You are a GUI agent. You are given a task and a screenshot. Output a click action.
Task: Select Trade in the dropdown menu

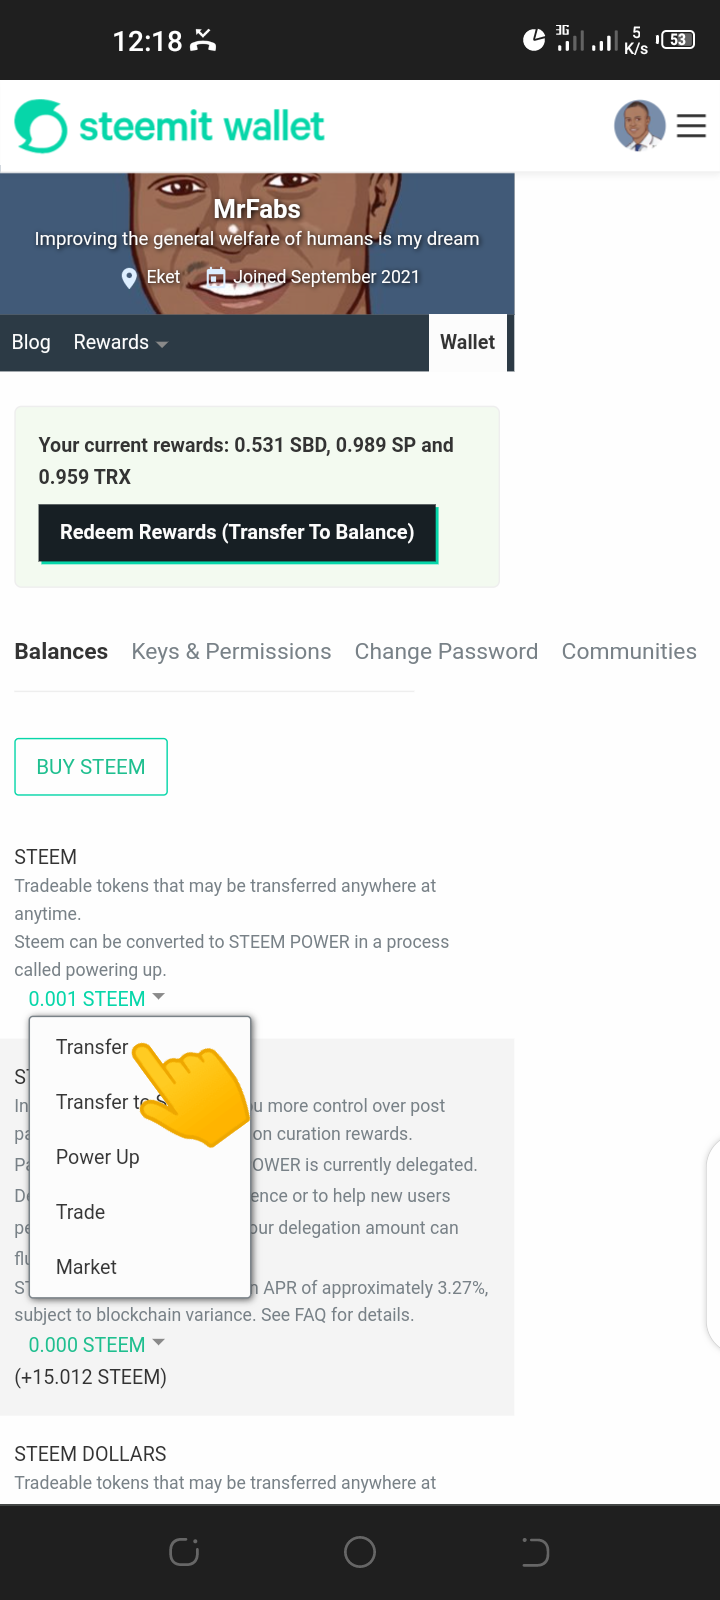pos(81,1212)
